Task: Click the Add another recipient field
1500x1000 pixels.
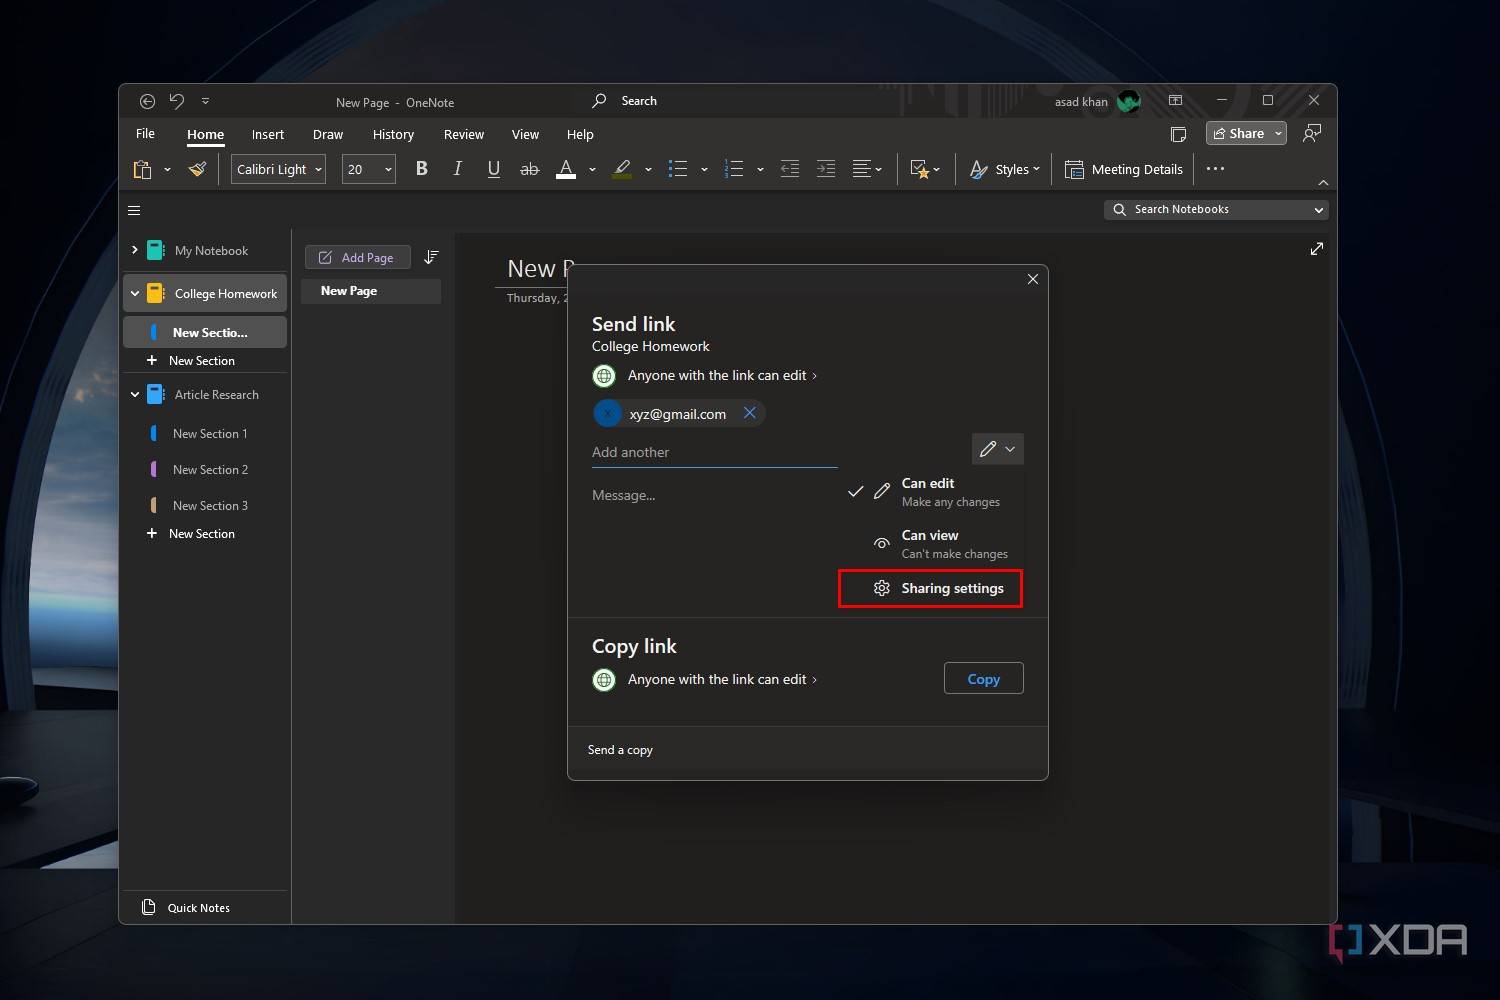Action: click(715, 452)
